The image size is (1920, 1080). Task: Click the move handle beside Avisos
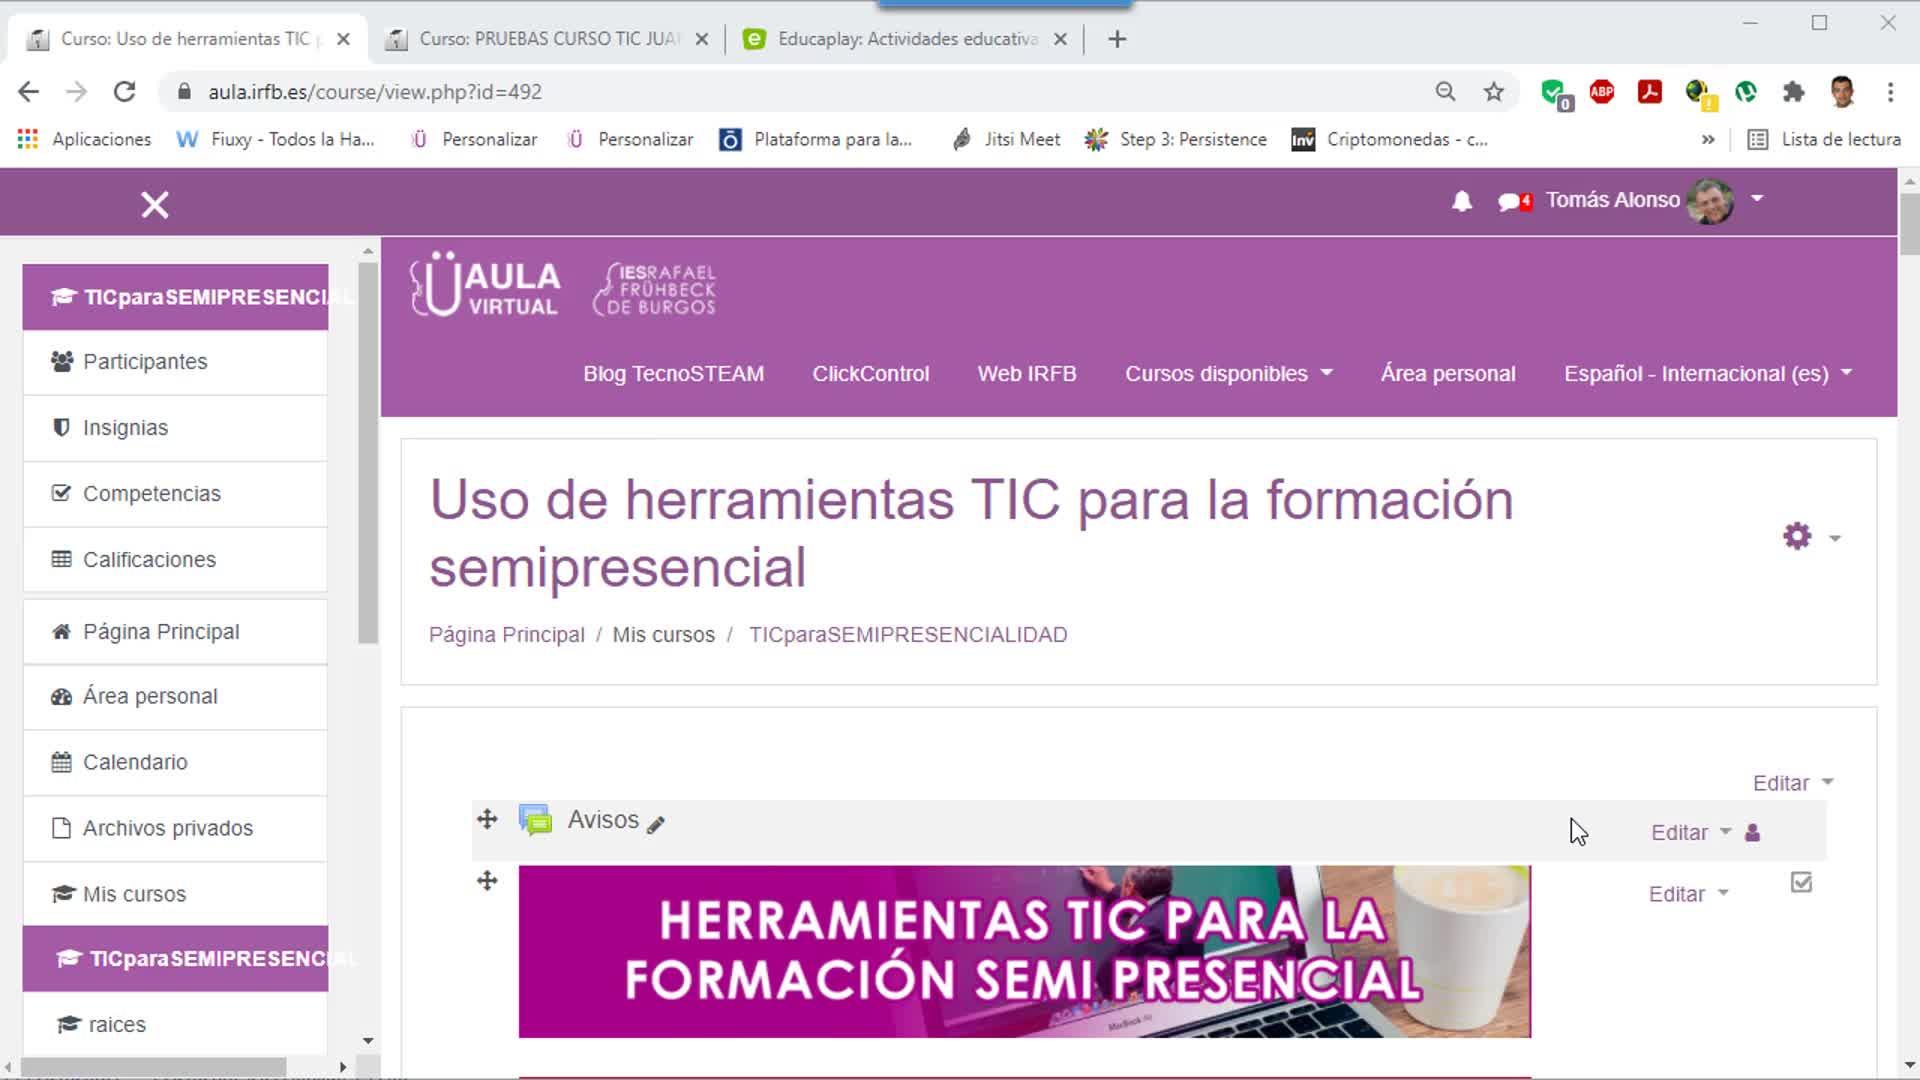[487, 819]
